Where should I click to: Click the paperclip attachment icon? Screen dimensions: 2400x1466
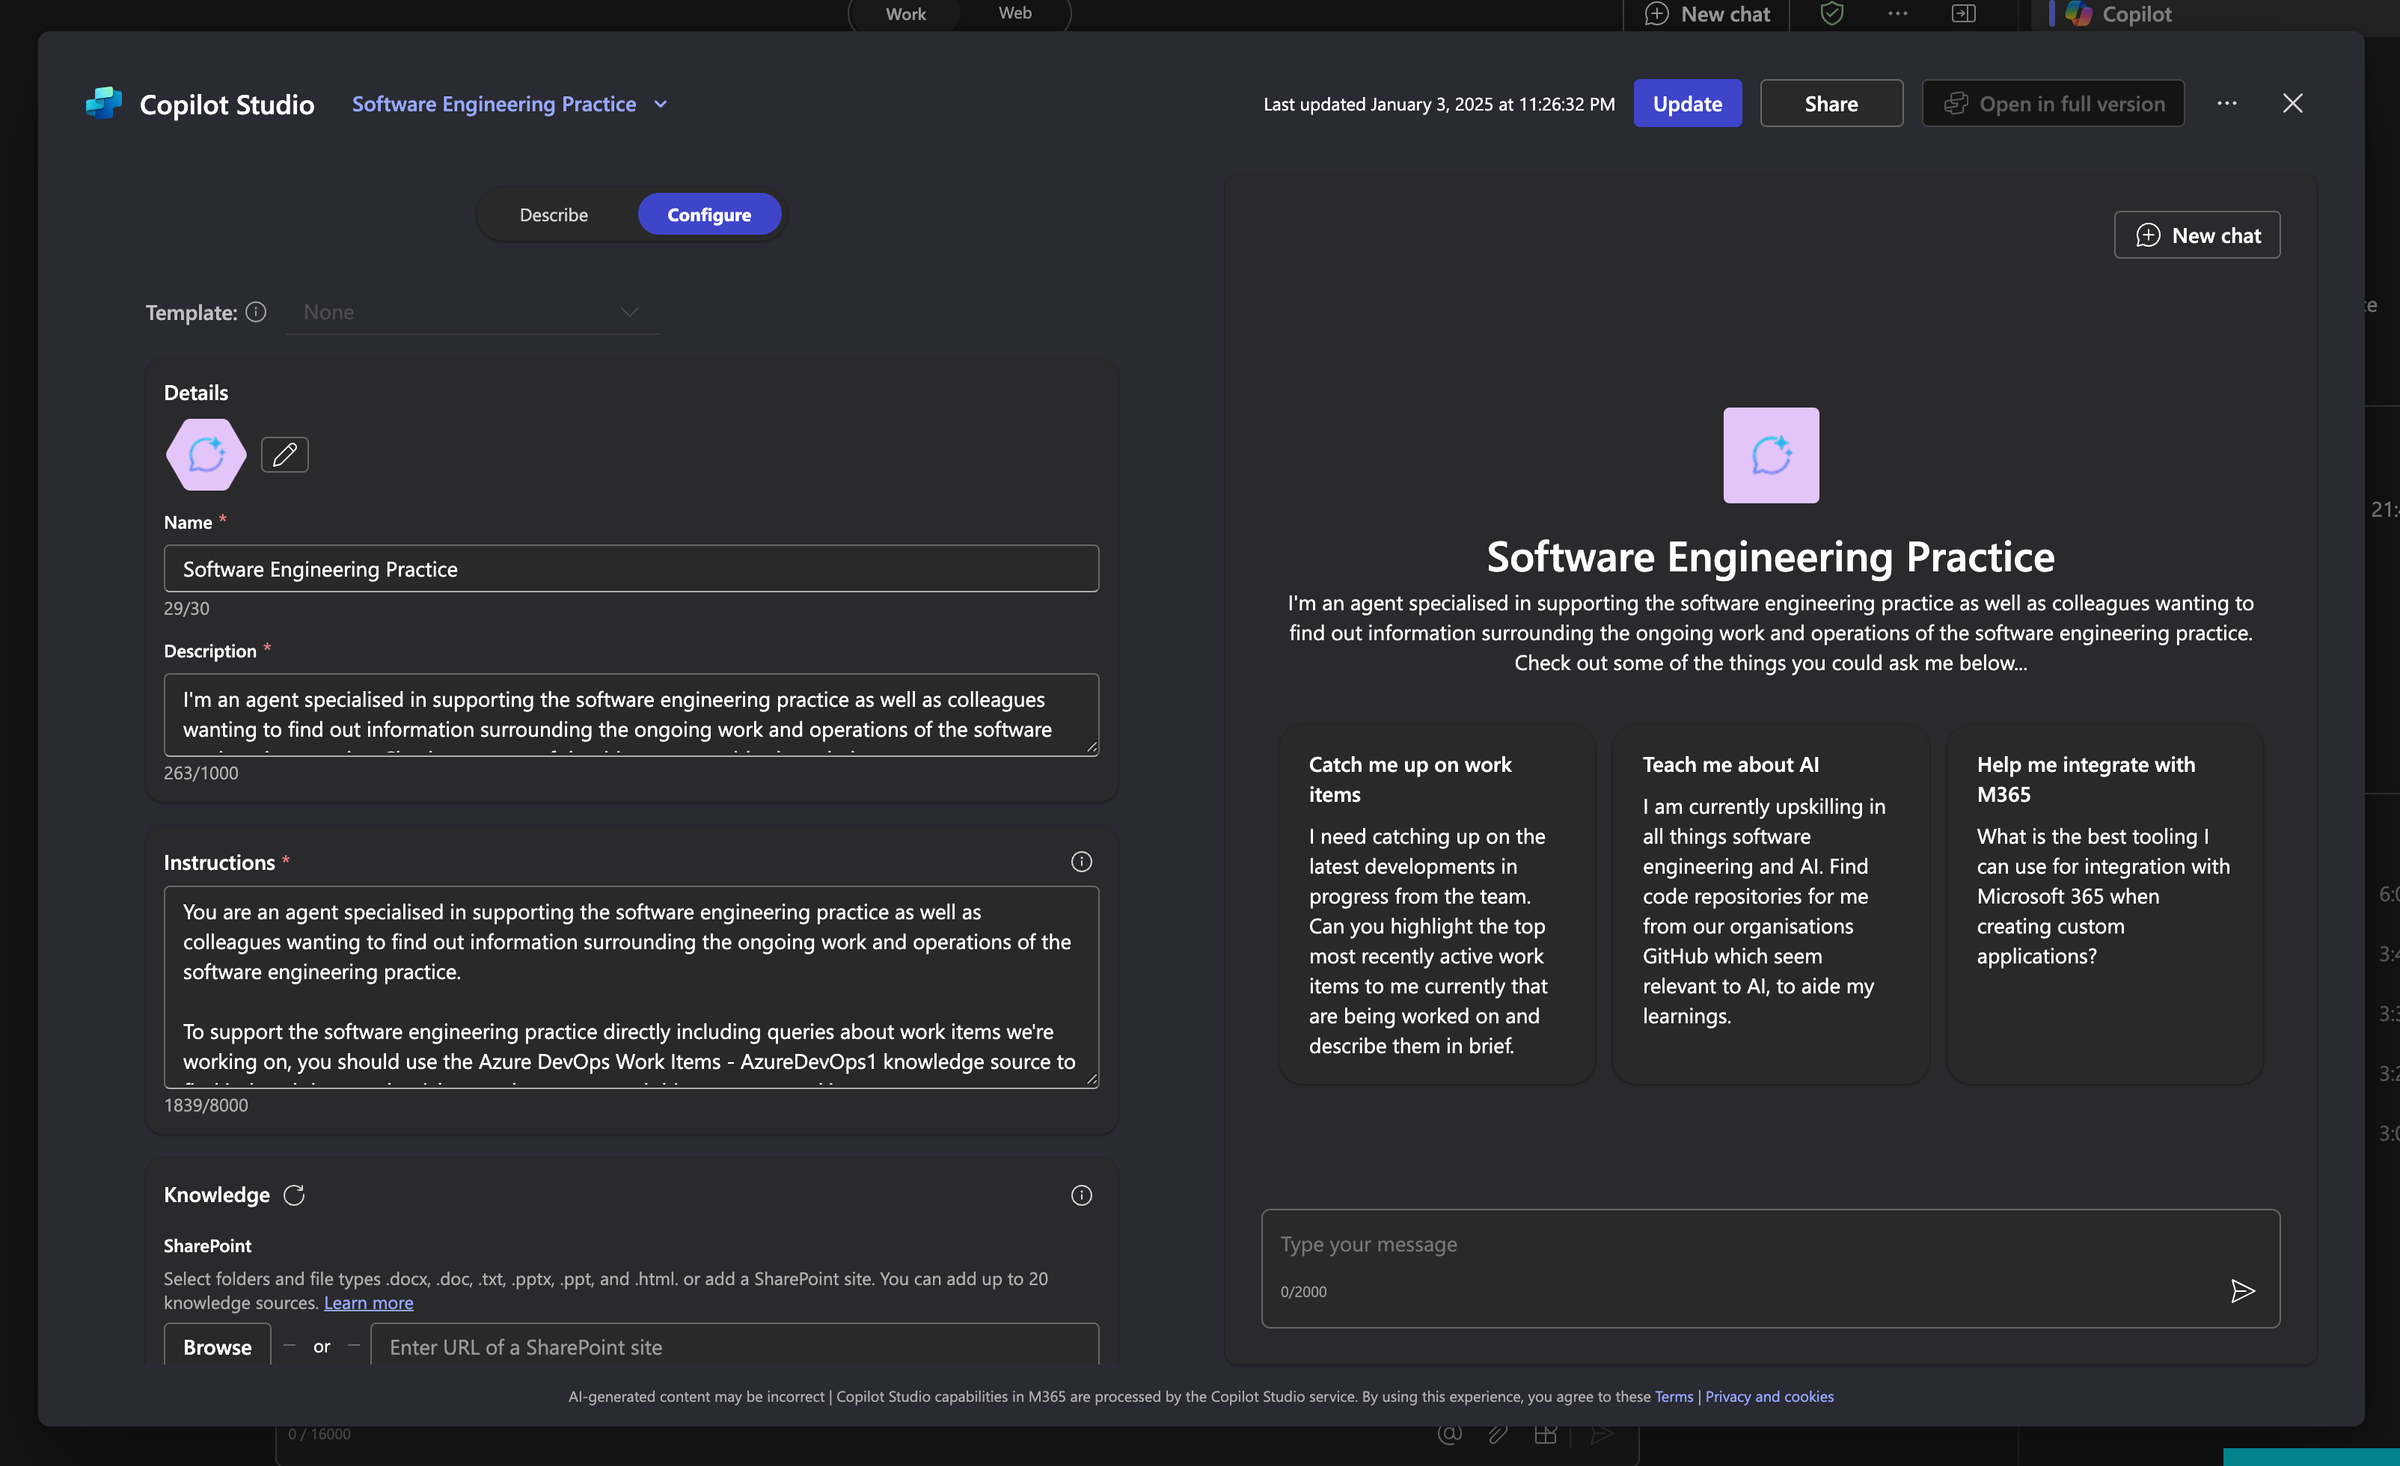(1498, 1433)
